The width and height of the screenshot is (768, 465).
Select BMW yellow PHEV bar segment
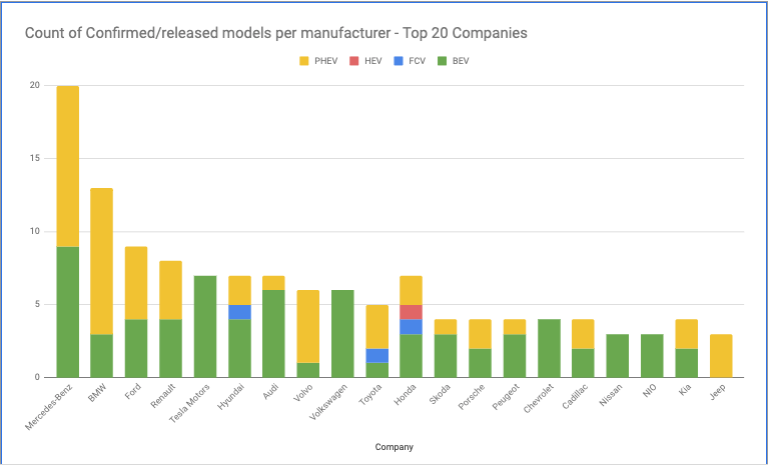point(101,261)
